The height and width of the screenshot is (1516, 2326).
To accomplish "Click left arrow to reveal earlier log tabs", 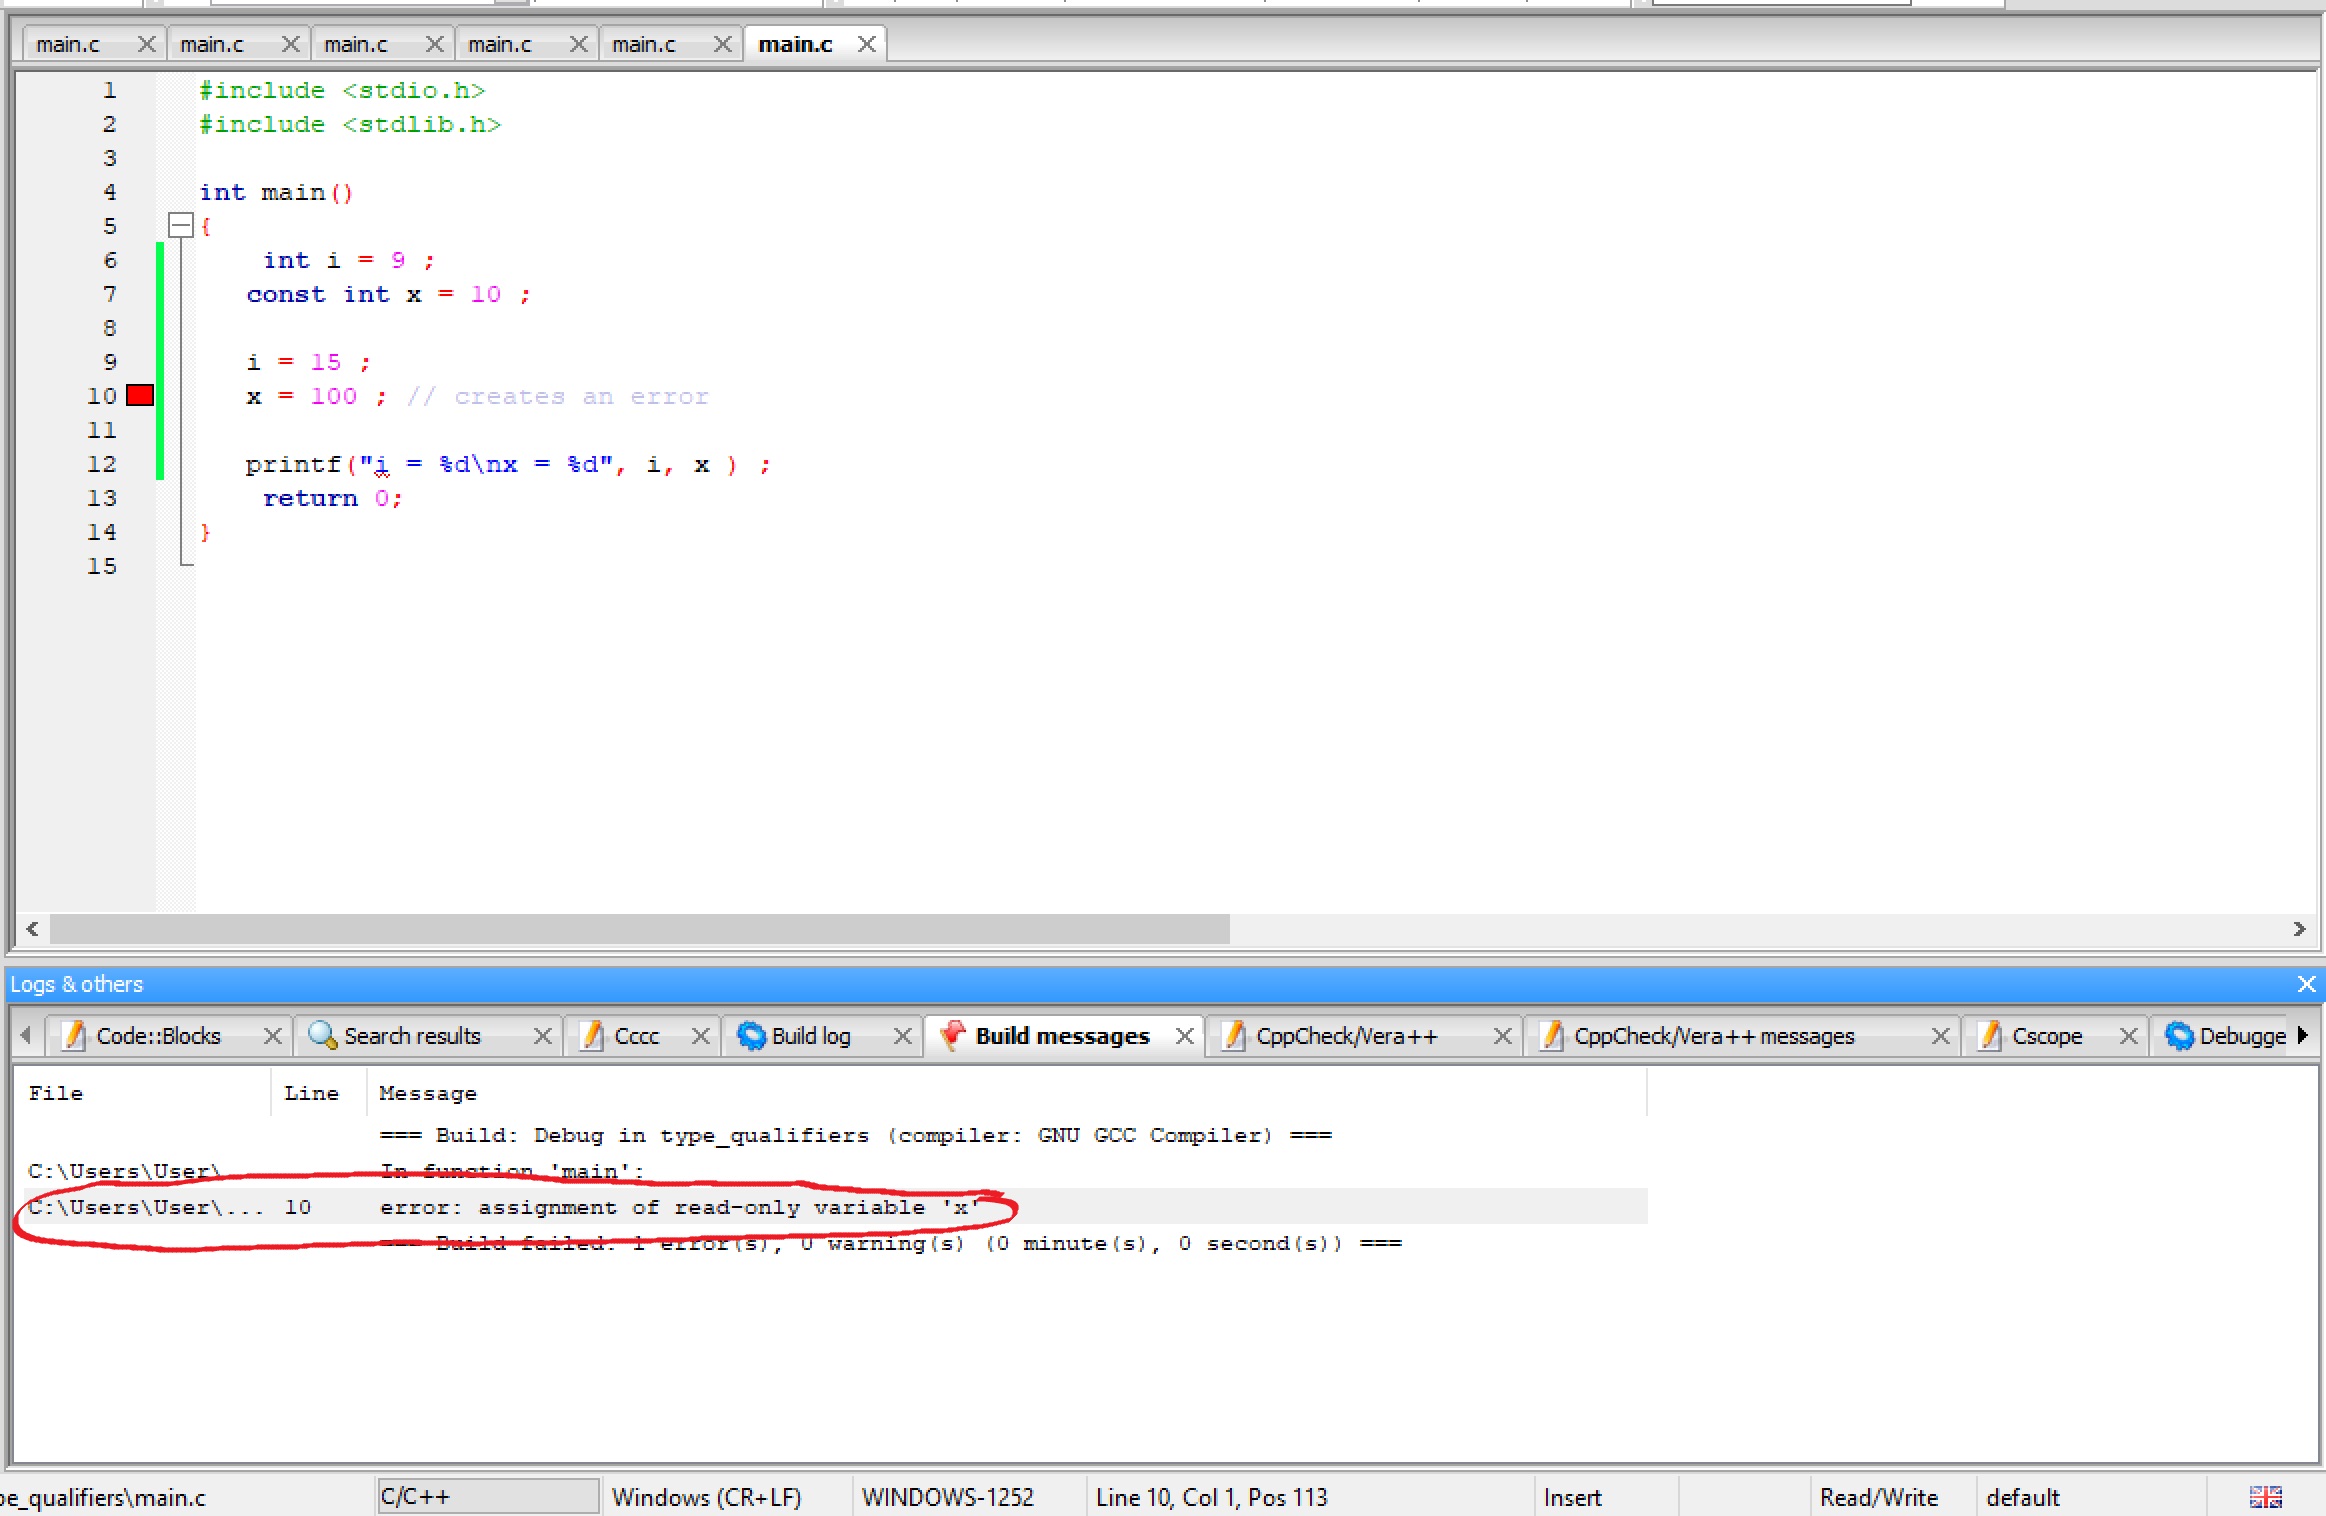I will (x=27, y=1036).
